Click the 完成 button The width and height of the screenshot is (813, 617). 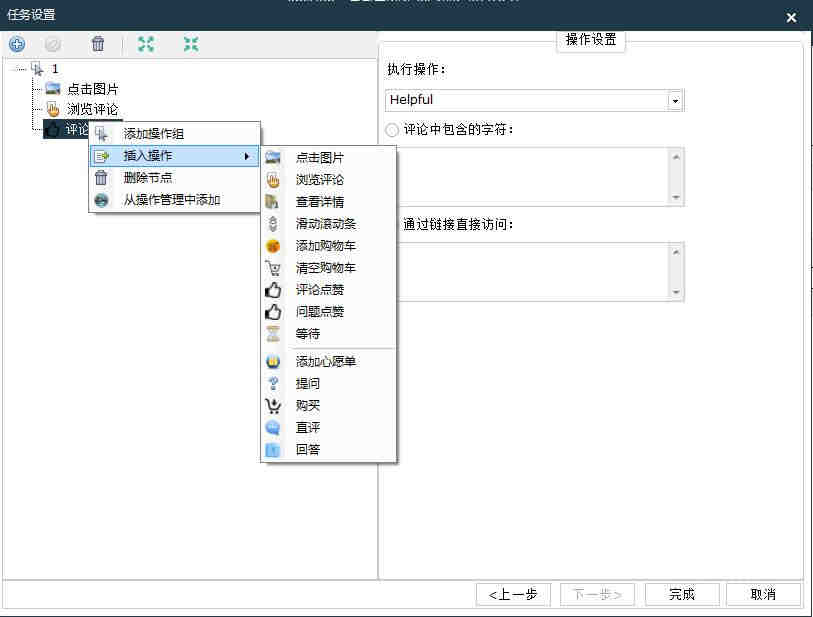(682, 594)
